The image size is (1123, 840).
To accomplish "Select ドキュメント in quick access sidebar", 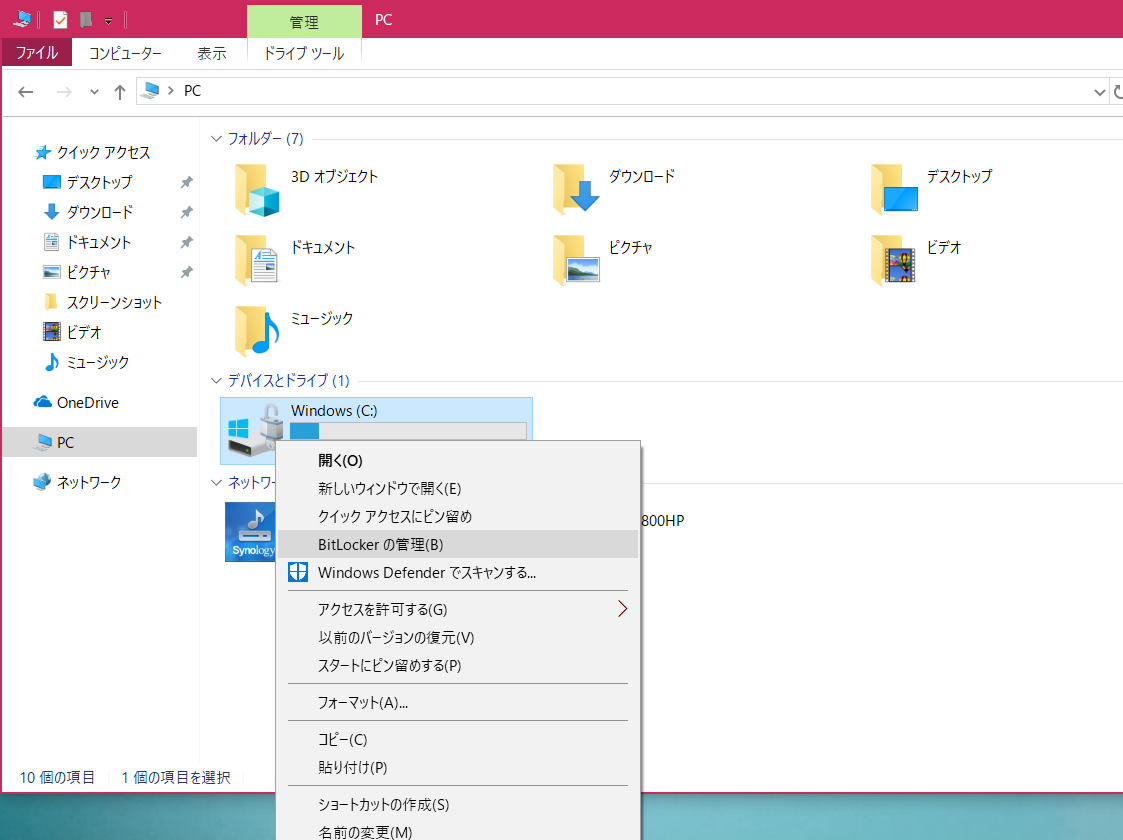I will 100,242.
